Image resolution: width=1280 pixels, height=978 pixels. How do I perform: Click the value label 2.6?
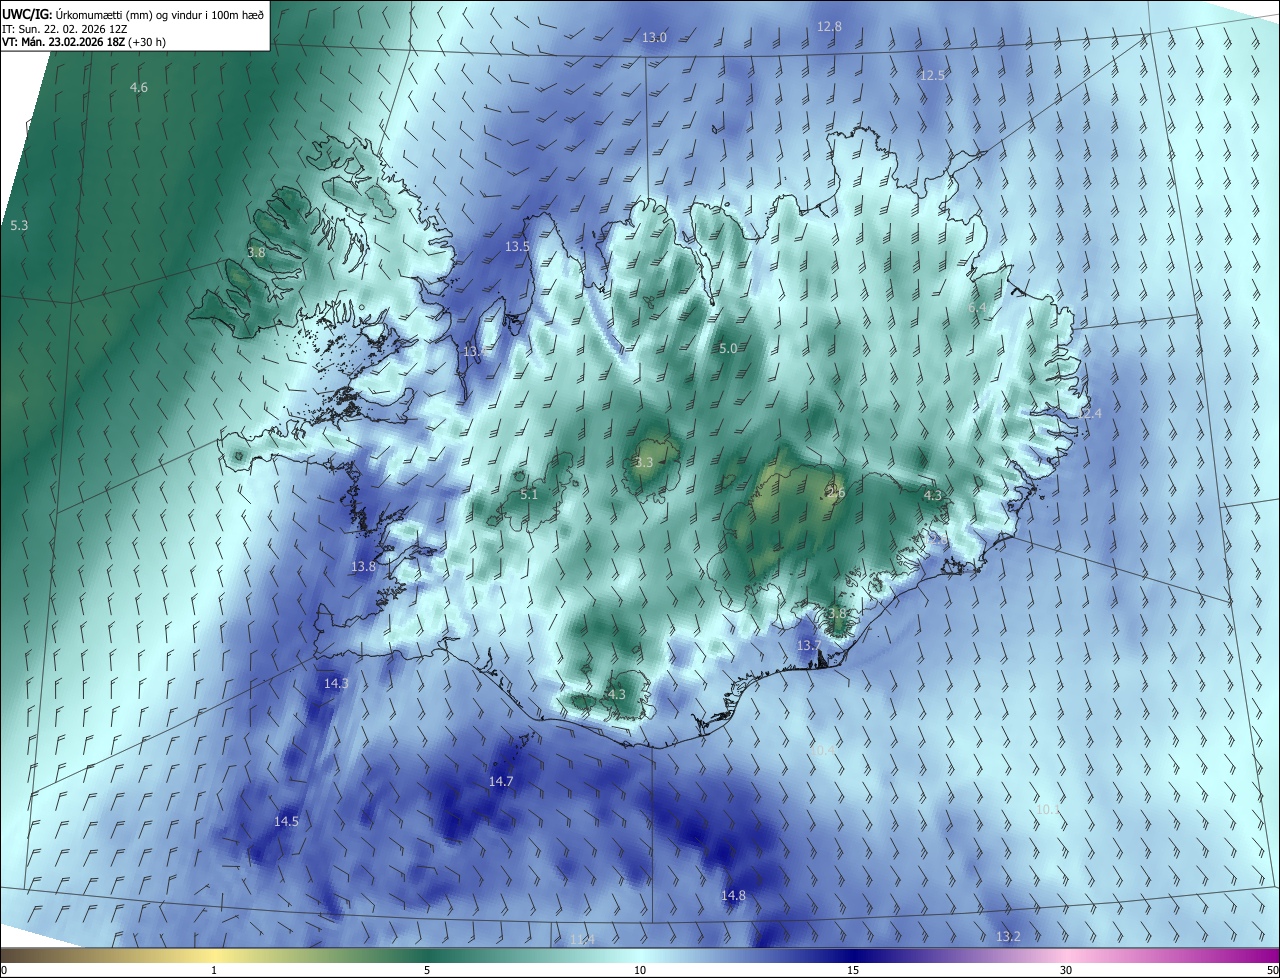[x=836, y=493]
